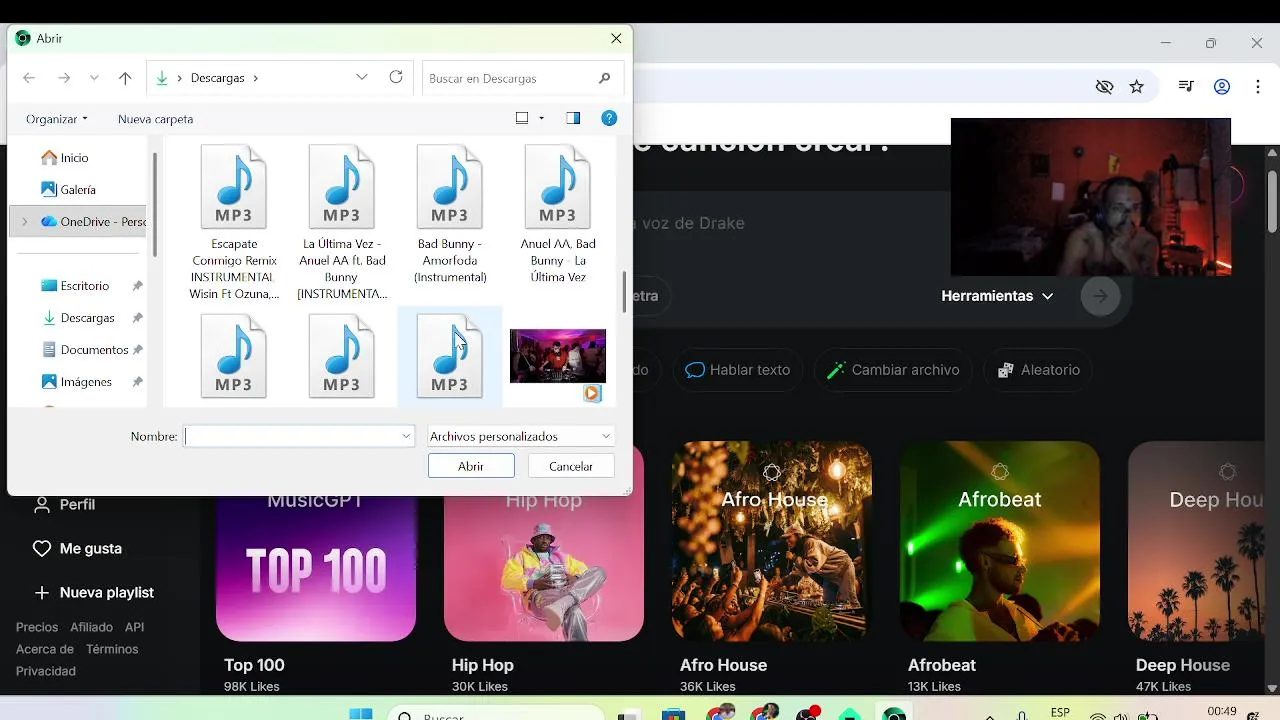Screen dimensions: 1280x720
Task: Click the navigation pane scrollbar thumb
Action: (155, 205)
